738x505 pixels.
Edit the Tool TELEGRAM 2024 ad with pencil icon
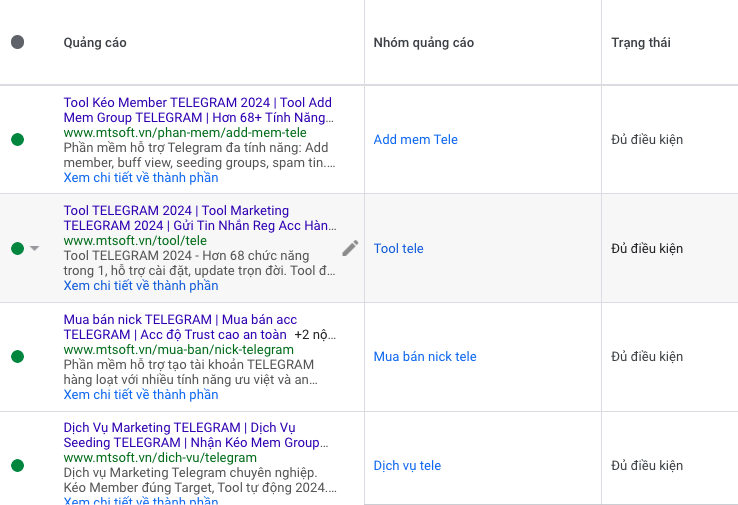tap(350, 248)
